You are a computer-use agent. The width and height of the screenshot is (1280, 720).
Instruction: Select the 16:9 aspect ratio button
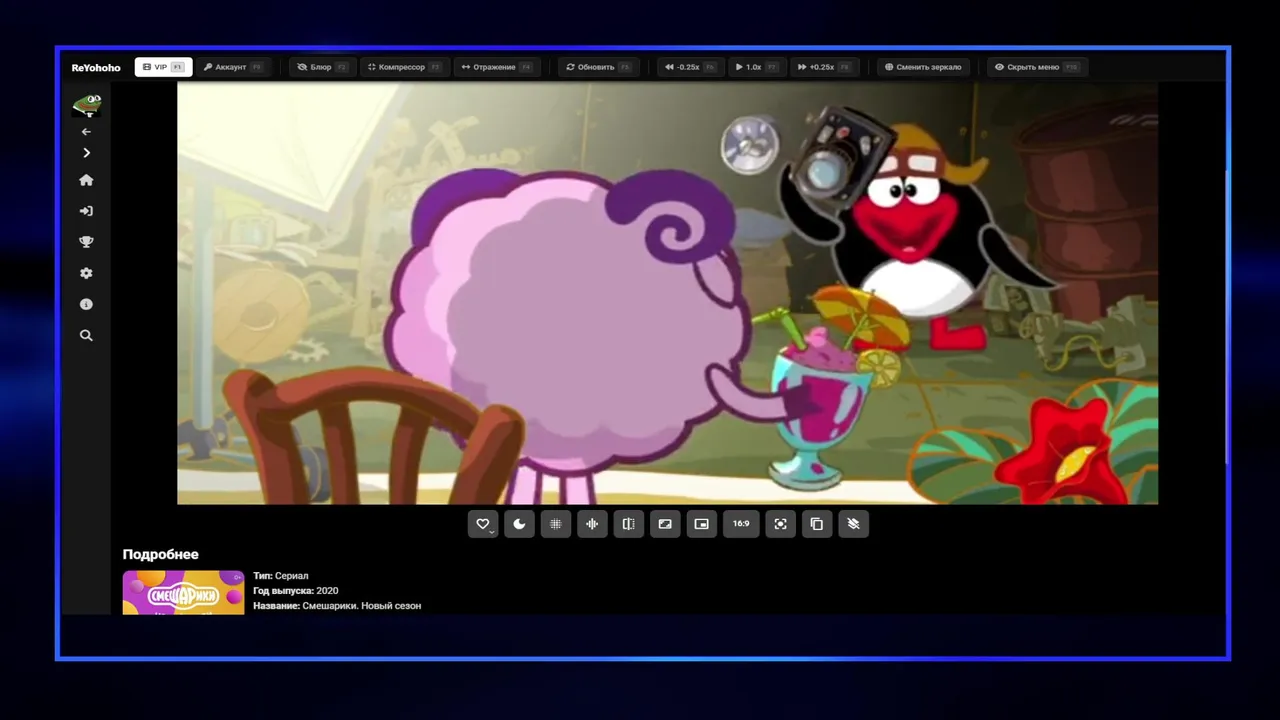(741, 524)
